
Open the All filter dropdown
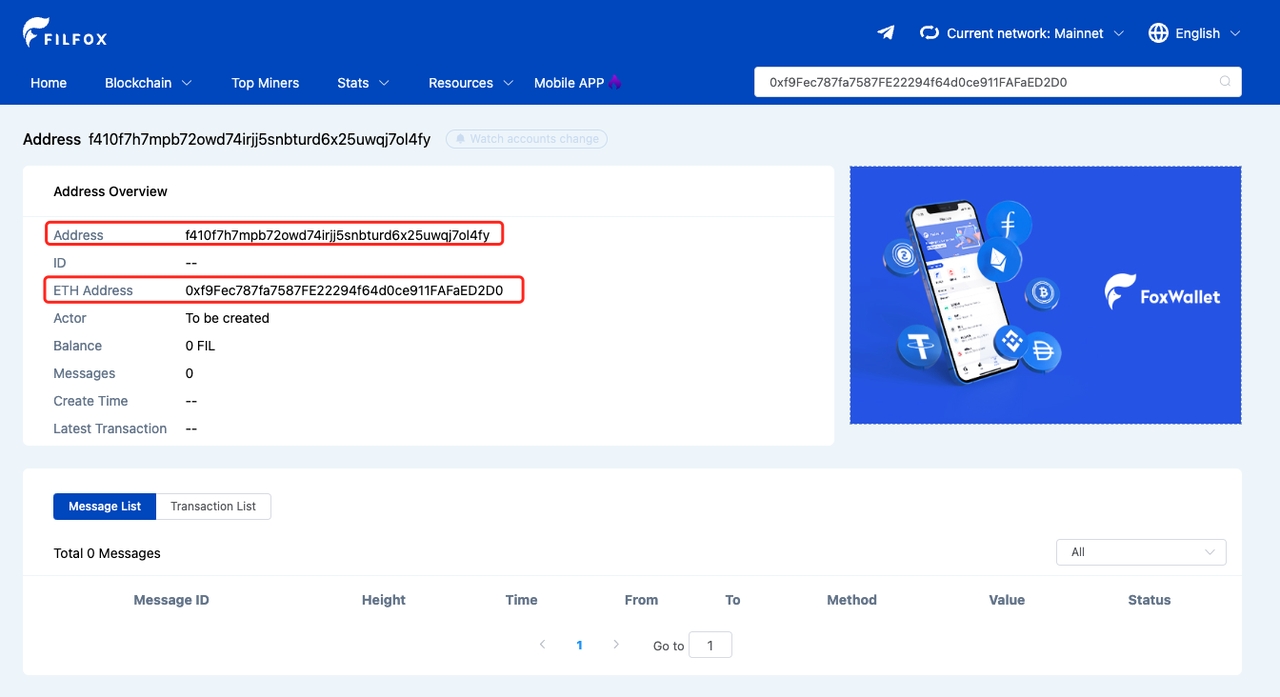tap(1140, 552)
